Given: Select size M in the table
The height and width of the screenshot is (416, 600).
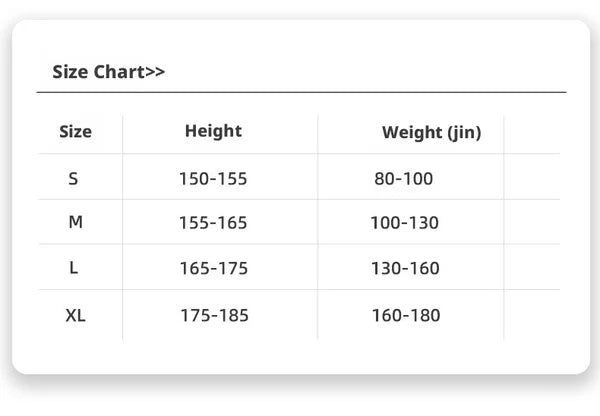Looking at the screenshot, I should click(75, 222).
